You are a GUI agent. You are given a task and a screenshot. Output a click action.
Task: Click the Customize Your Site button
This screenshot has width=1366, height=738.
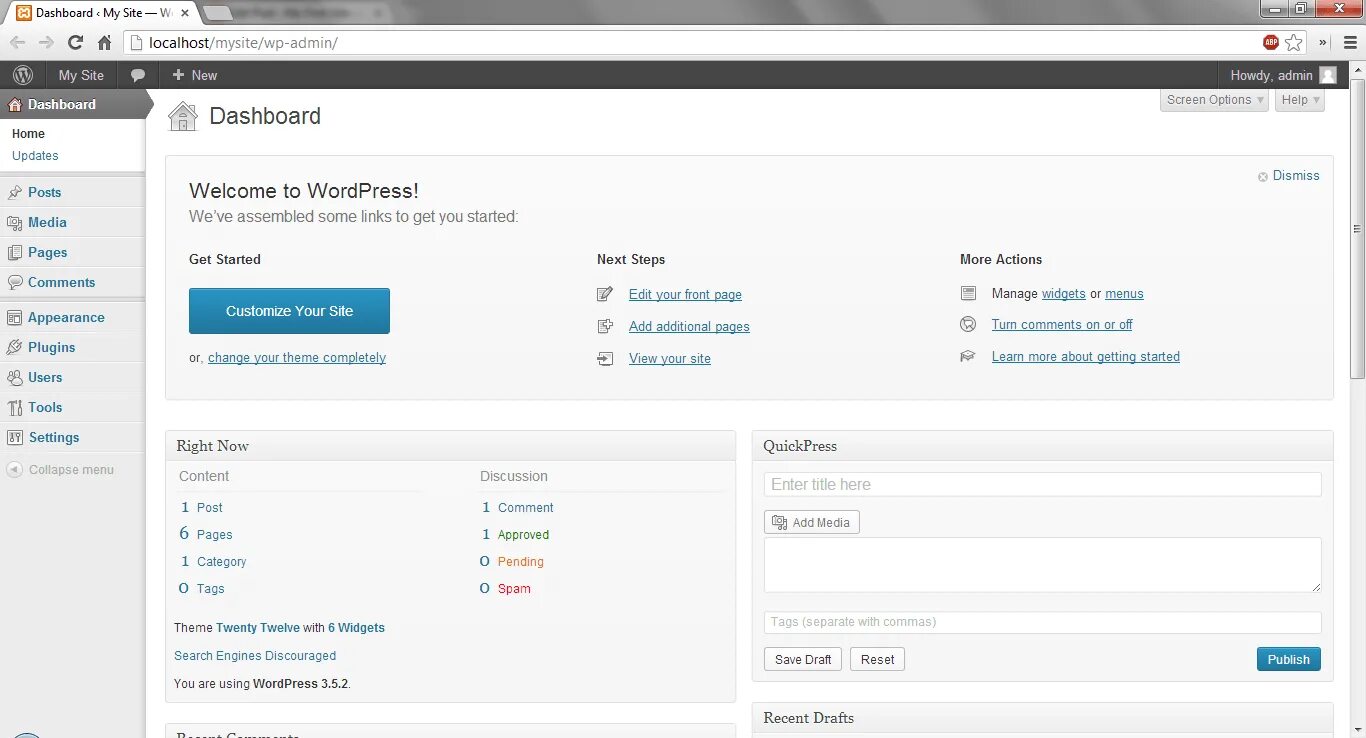tap(289, 311)
